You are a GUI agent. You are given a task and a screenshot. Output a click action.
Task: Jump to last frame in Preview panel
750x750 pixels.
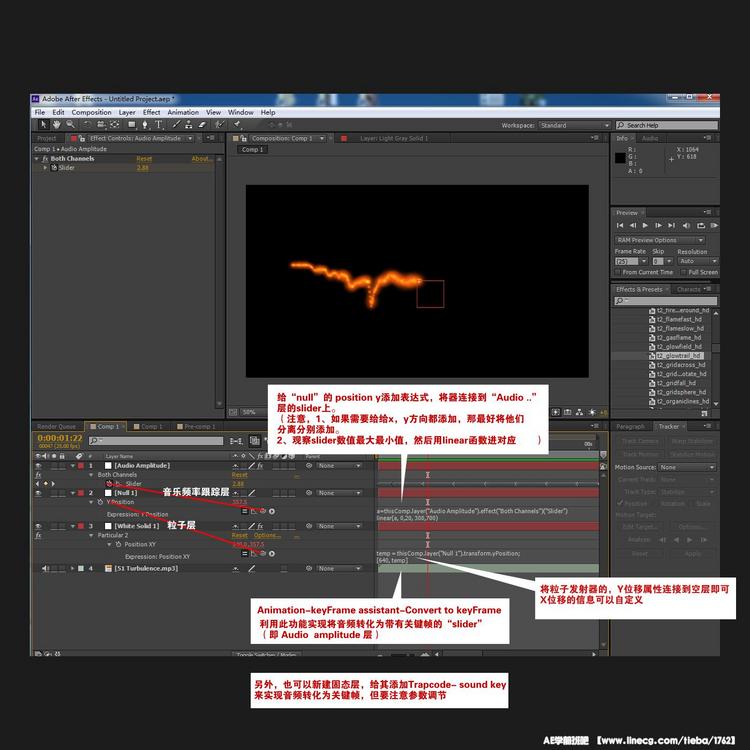672,225
